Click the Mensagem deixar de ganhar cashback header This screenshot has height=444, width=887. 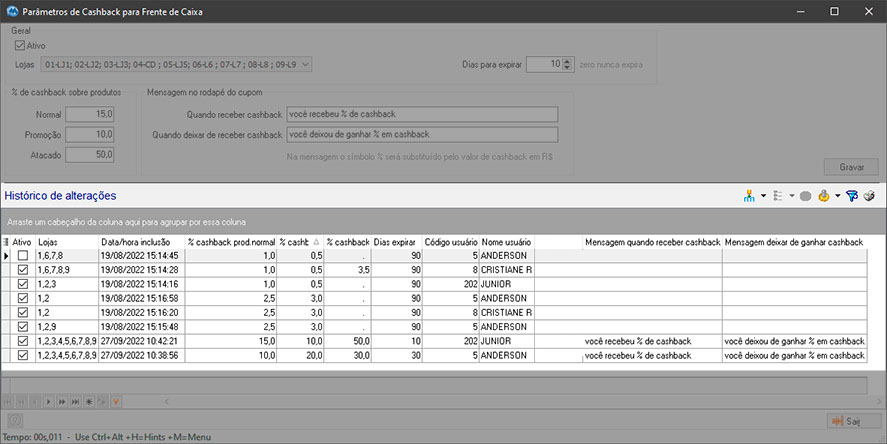[794, 242]
